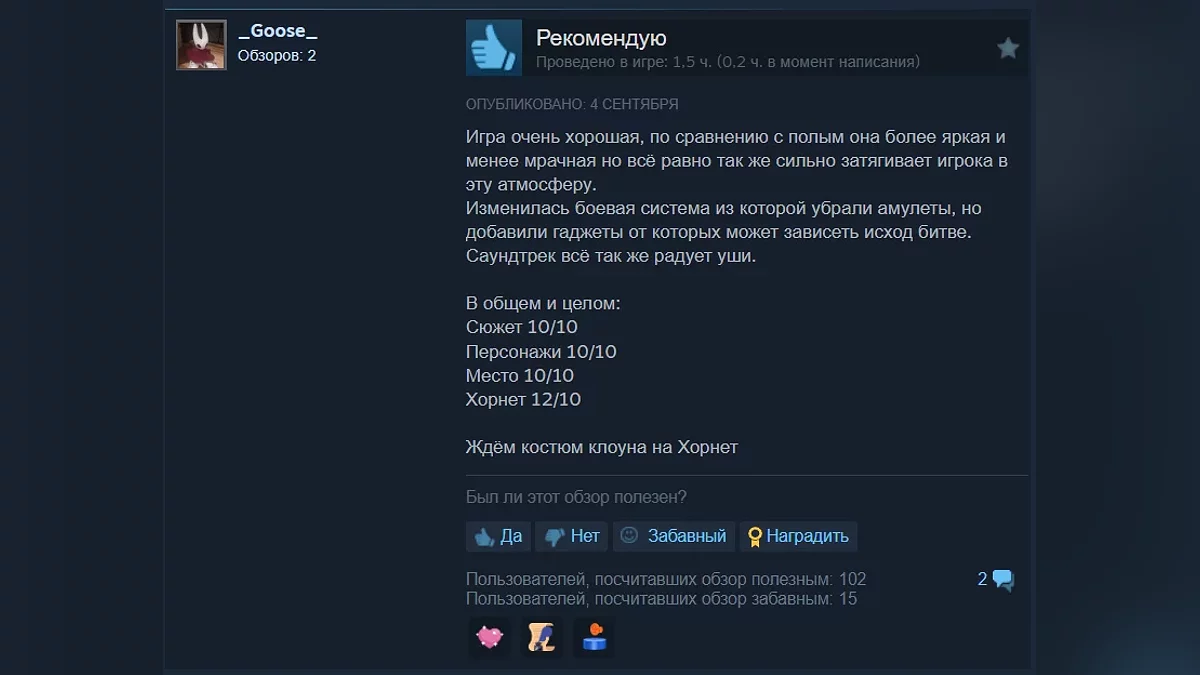Open comments via the speech bubble icon
1200x675 pixels.
pyautogui.click(x=1003, y=580)
